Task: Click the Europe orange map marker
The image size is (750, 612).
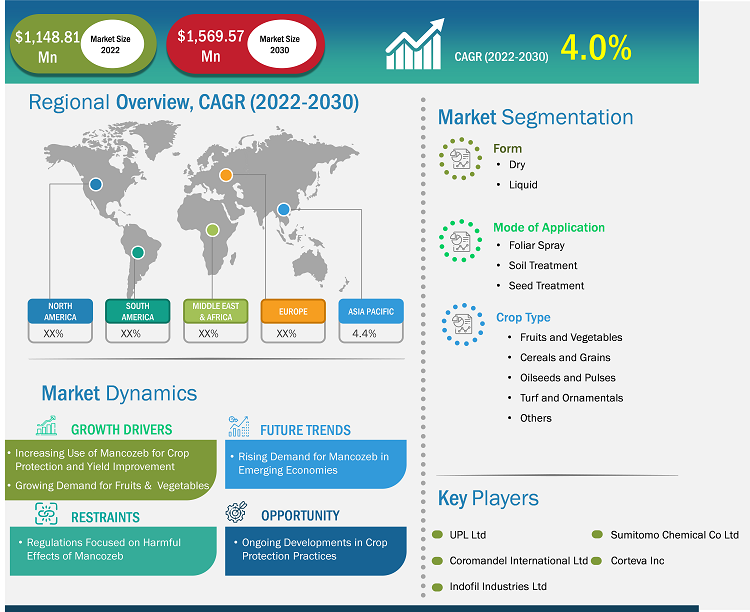Action: pos(228,178)
